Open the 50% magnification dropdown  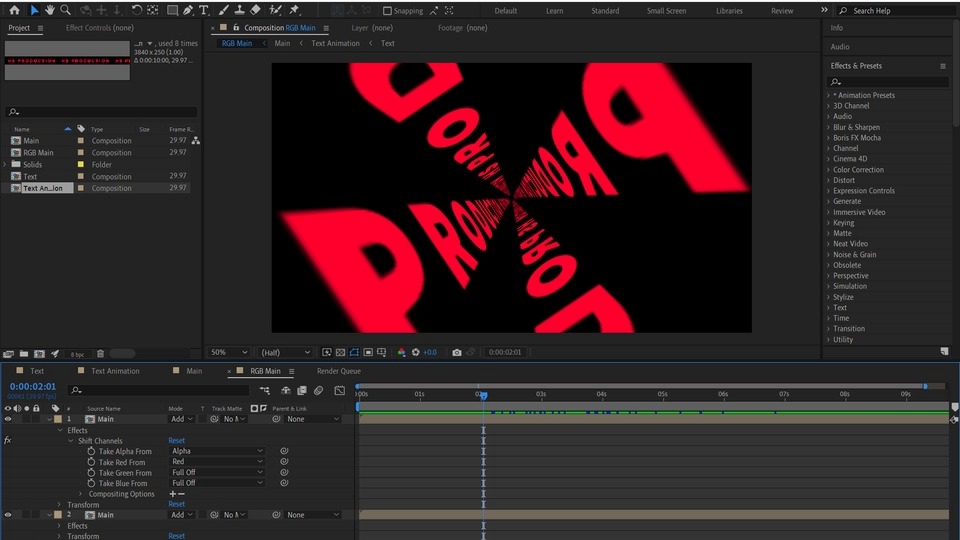pyautogui.click(x=230, y=352)
